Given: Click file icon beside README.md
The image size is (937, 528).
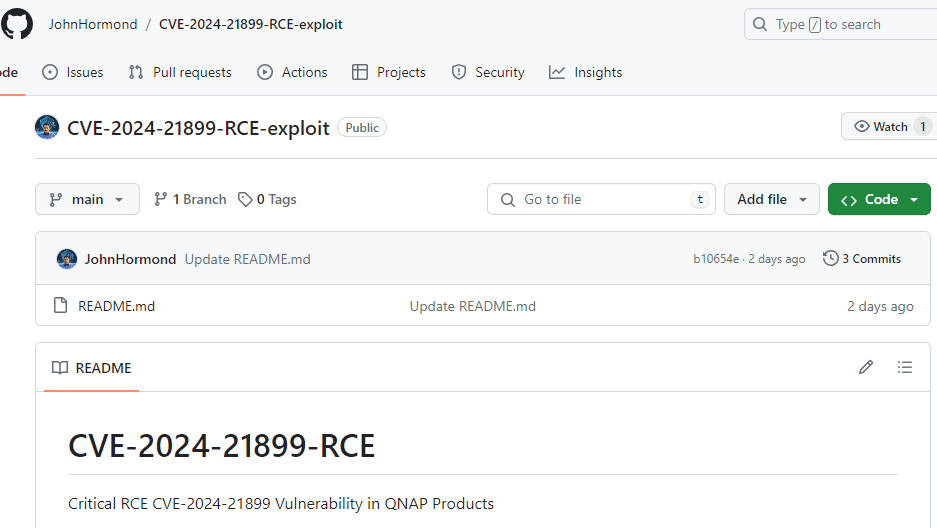Looking at the screenshot, I should click(x=60, y=305).
